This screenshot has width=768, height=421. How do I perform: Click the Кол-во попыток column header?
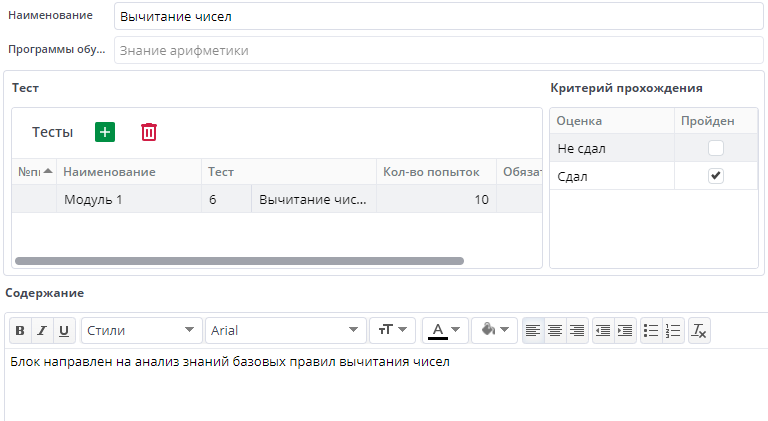tap(436, 172)
